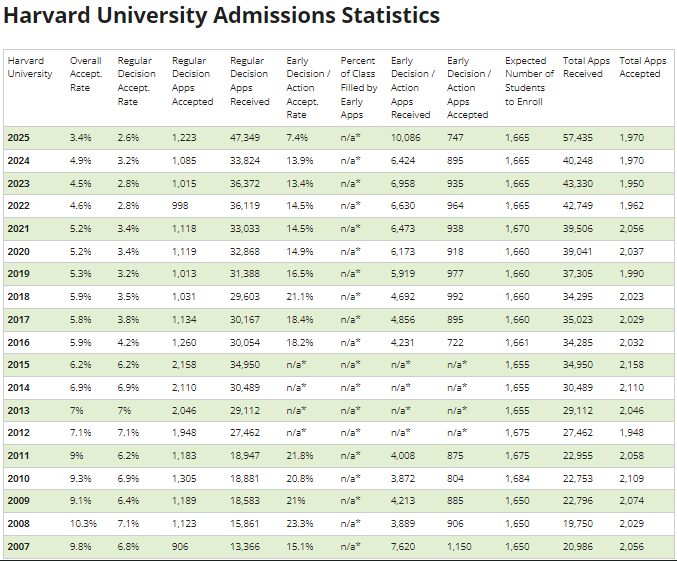Select the 10.3% overall acceptance rate cell

[x=83, y=524]
